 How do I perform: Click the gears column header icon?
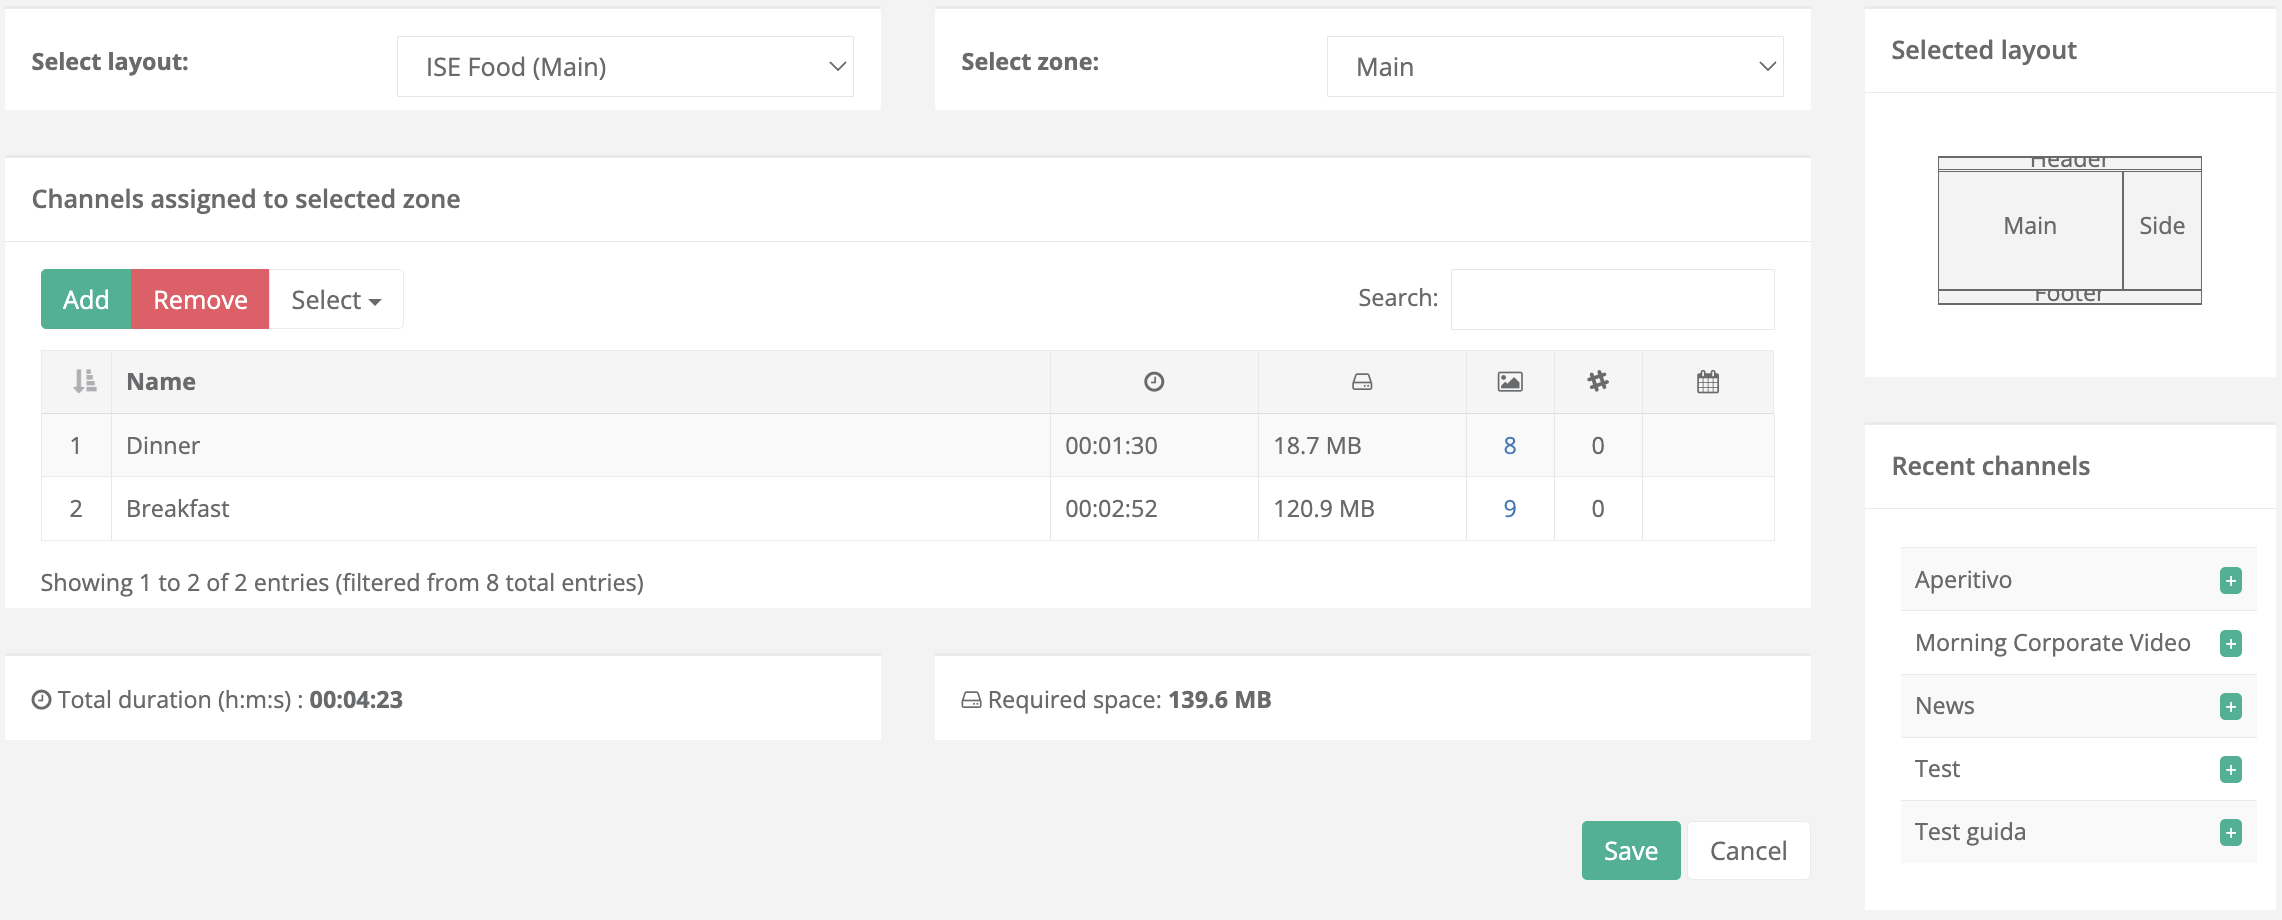tap(1598, 381)
